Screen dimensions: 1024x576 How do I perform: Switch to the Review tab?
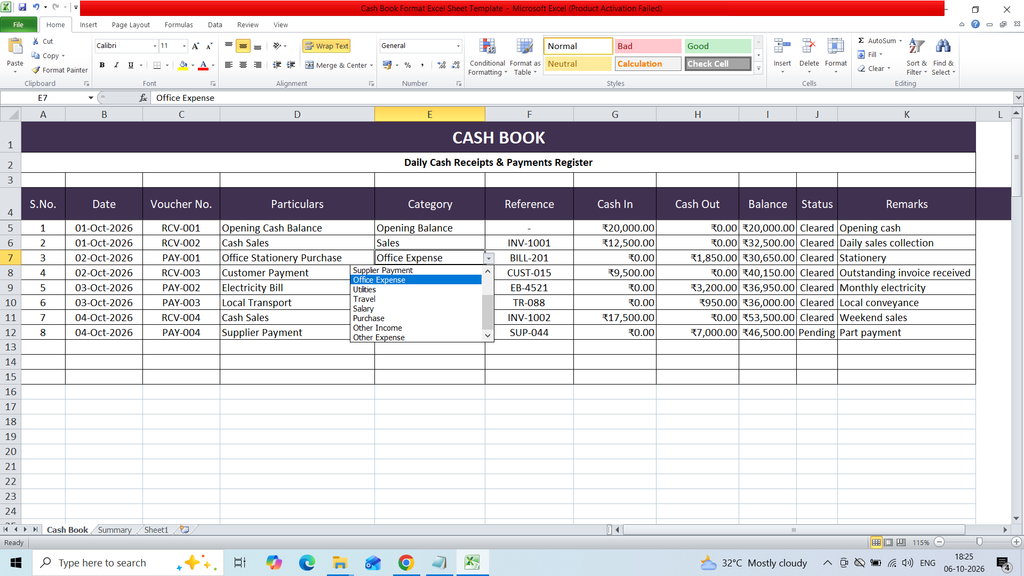point(248,25)
